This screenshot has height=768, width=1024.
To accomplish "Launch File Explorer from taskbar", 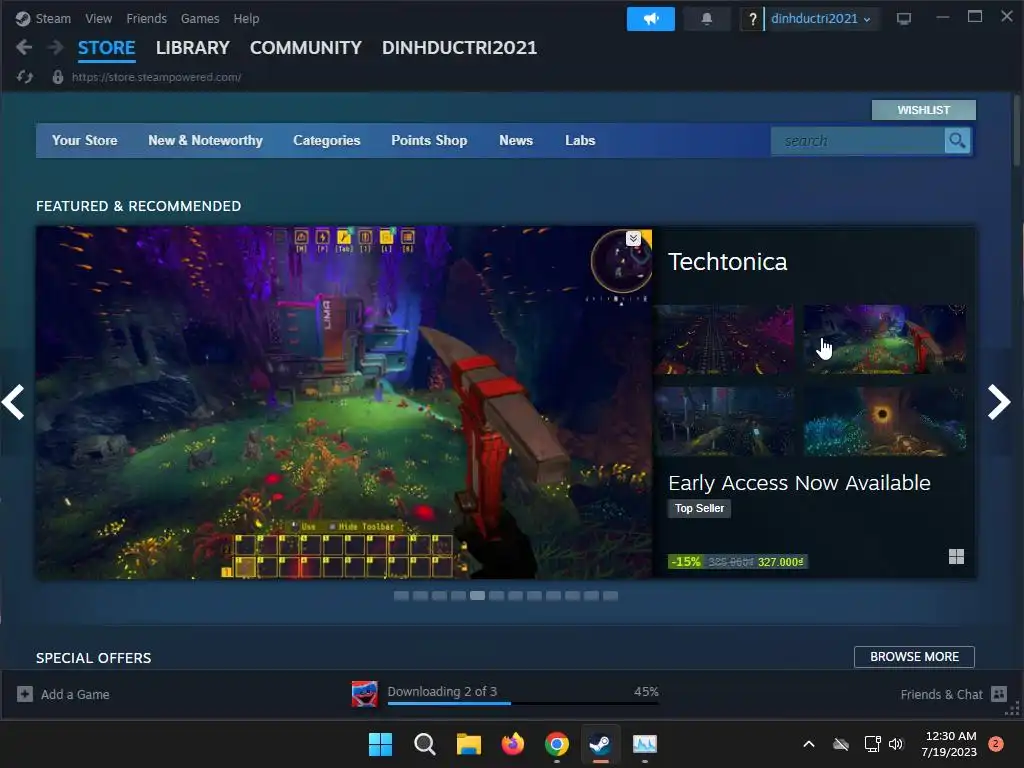I will coord(468,744).
